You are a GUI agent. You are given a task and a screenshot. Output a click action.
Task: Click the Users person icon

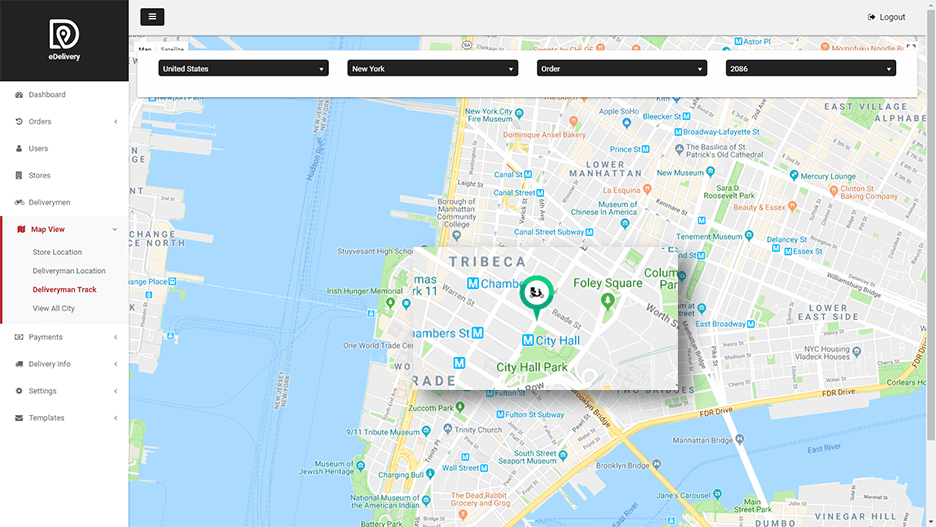[19, 149]
